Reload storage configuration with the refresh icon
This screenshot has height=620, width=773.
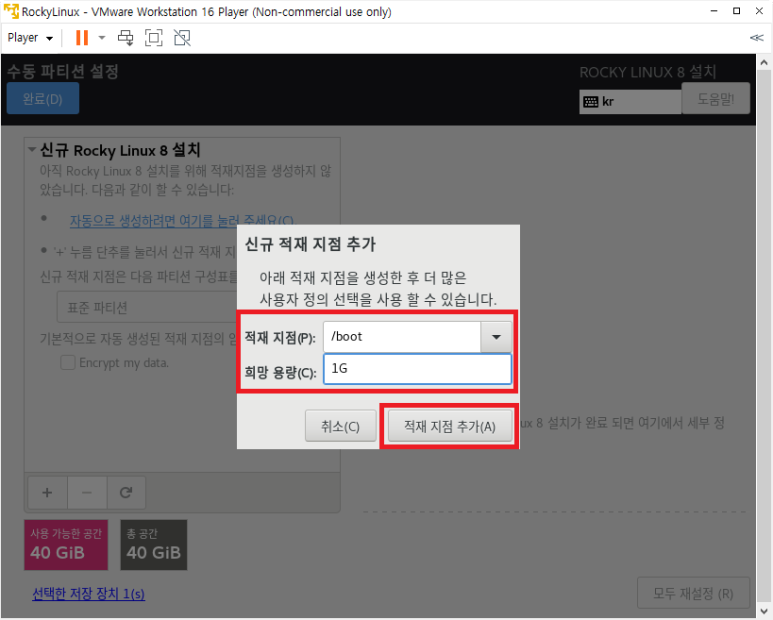126,492
